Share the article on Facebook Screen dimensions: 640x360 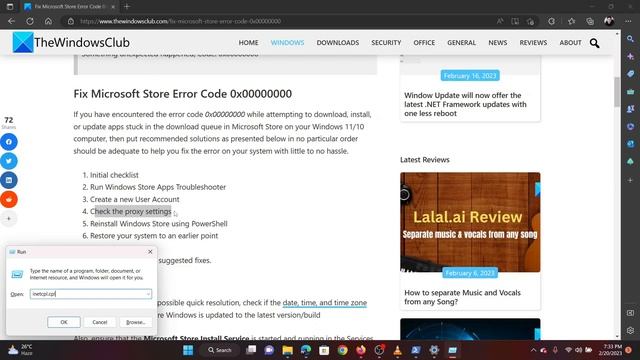(x=9, y=142)
